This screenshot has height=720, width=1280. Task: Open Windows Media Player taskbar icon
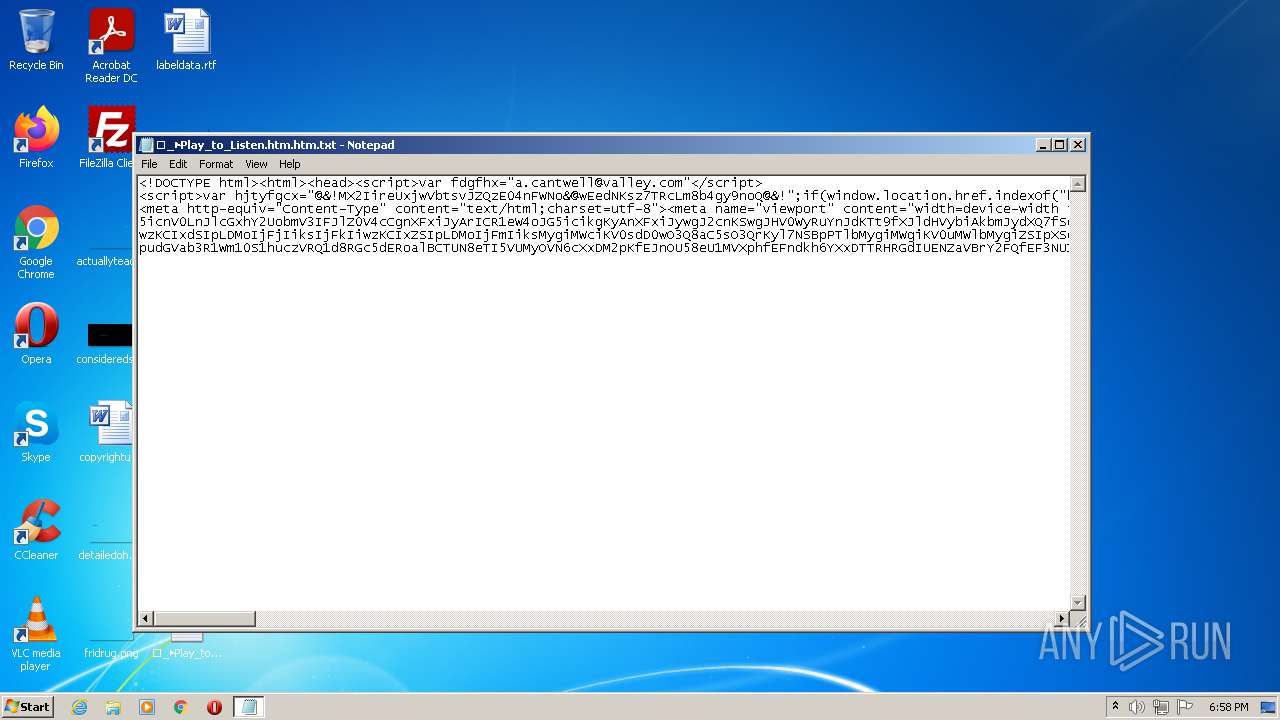[147, 707]
